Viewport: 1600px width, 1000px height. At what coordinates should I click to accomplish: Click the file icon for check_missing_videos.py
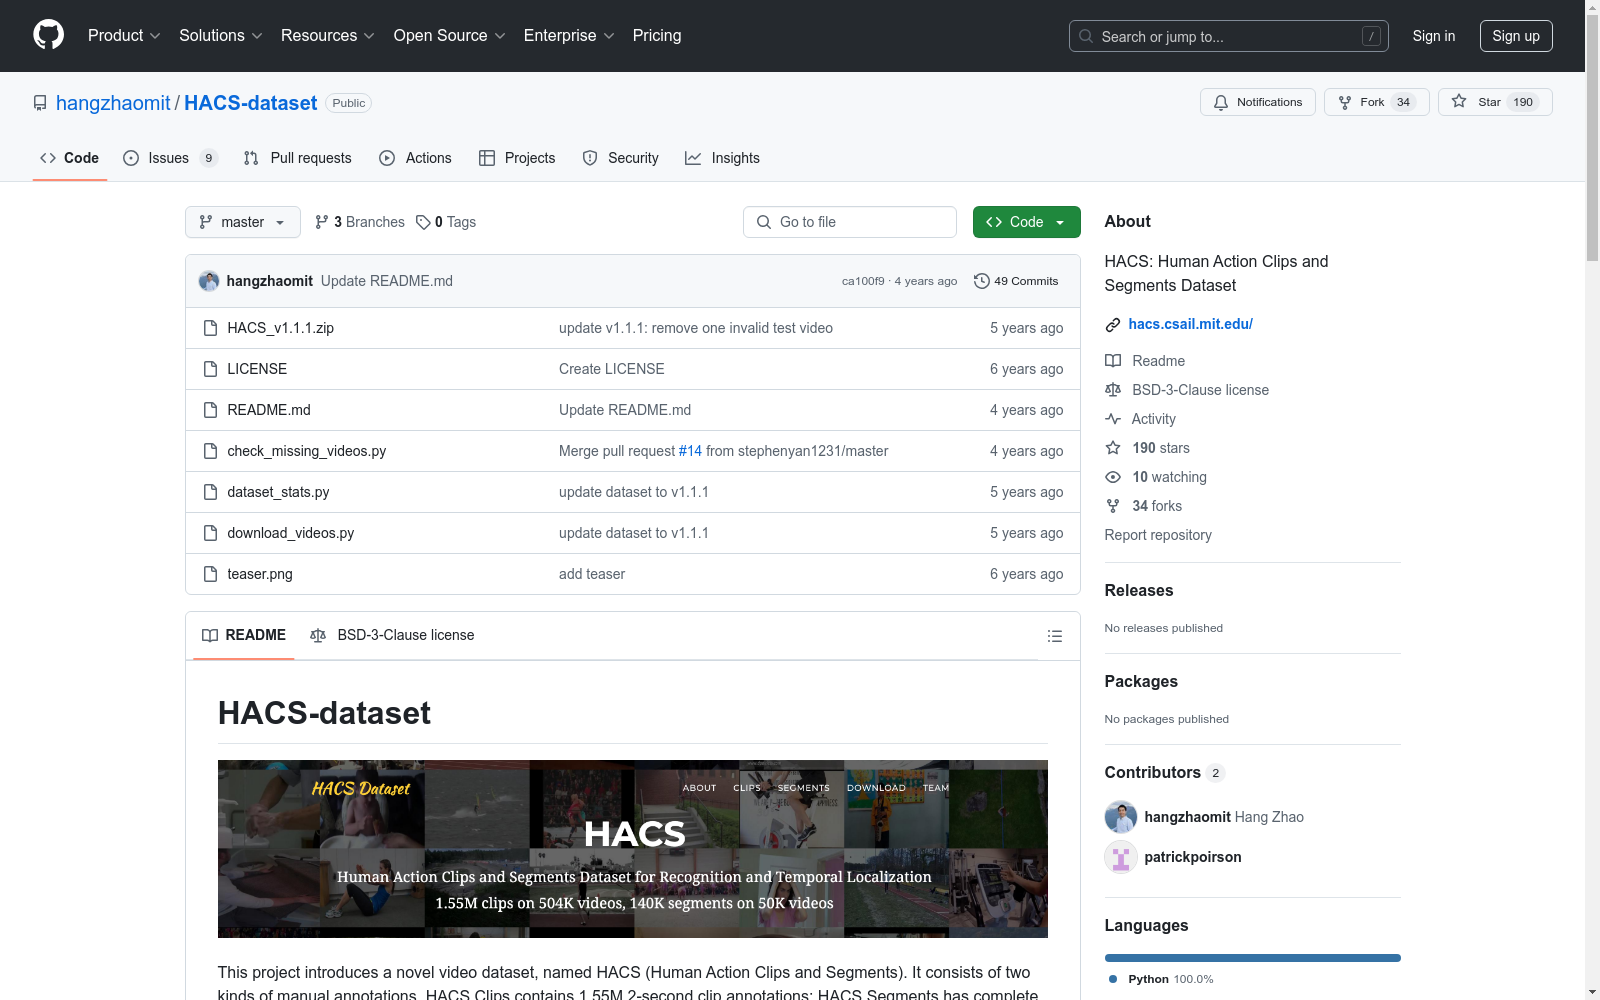click(210, 451)
